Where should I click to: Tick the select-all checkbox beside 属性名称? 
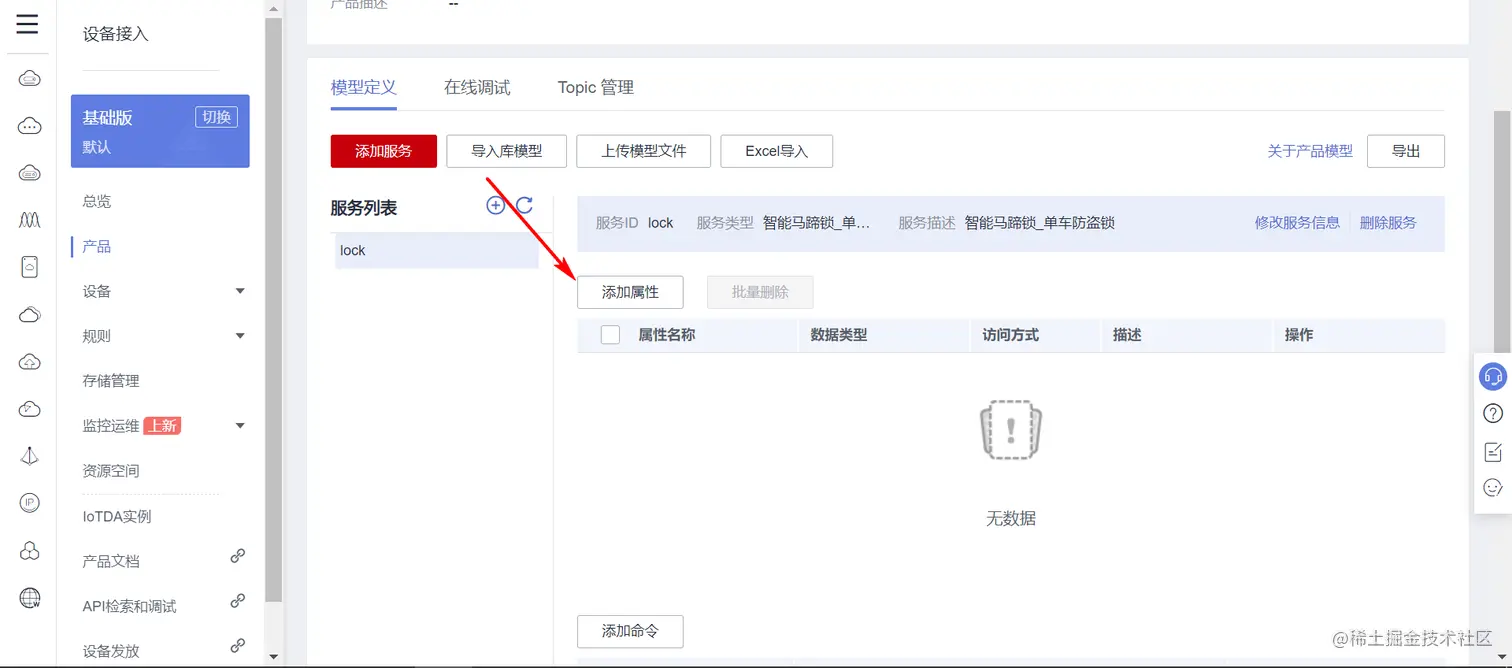click(x=610, y=335)
